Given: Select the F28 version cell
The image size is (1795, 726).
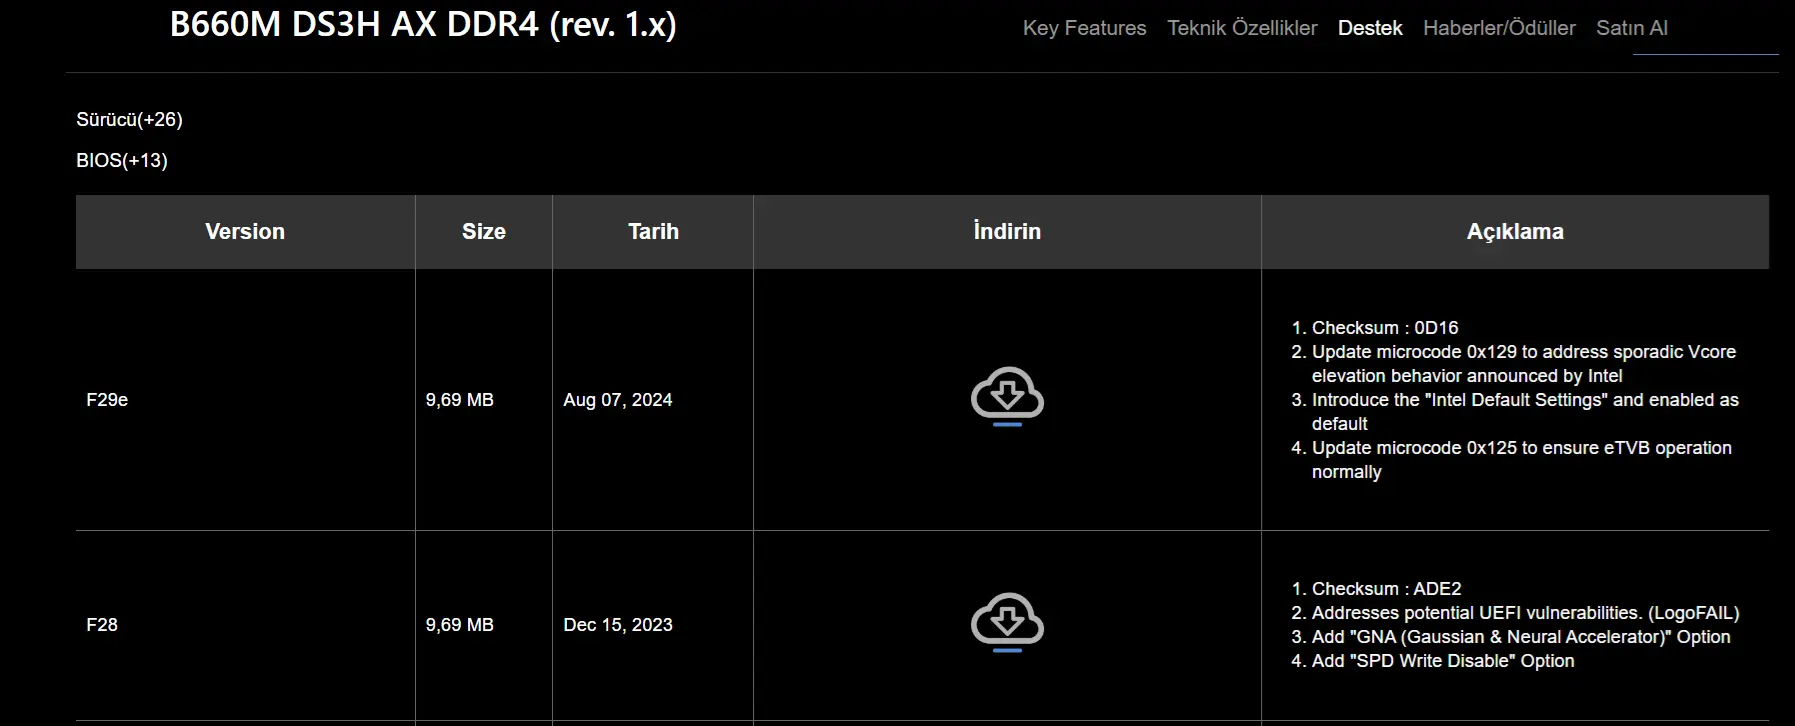Looking at the screenshot, I should coord(245,624).
